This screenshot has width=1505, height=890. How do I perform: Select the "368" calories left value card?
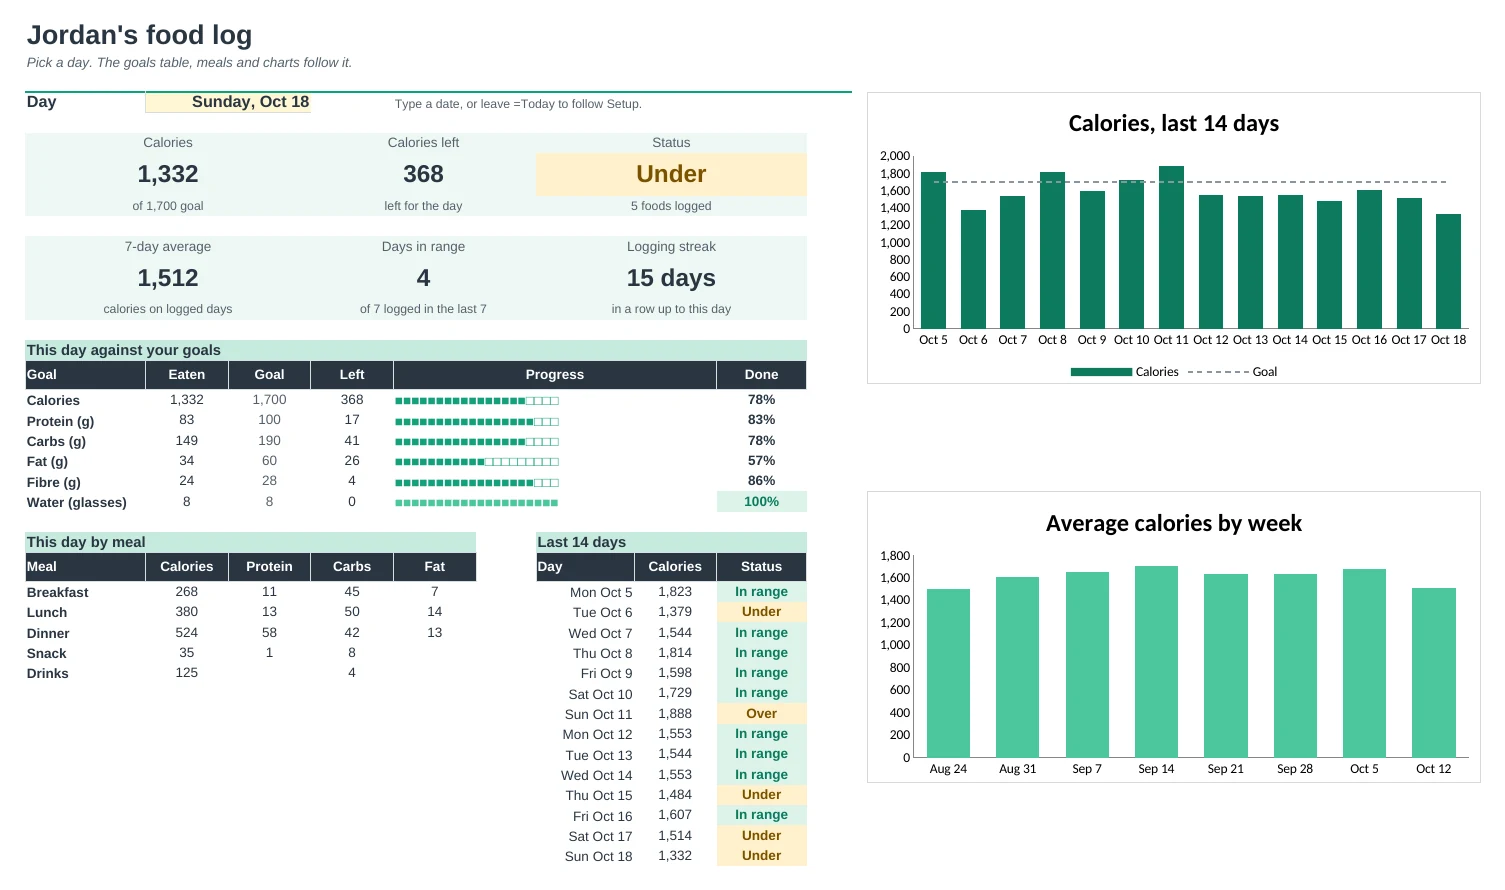point(423,174)
